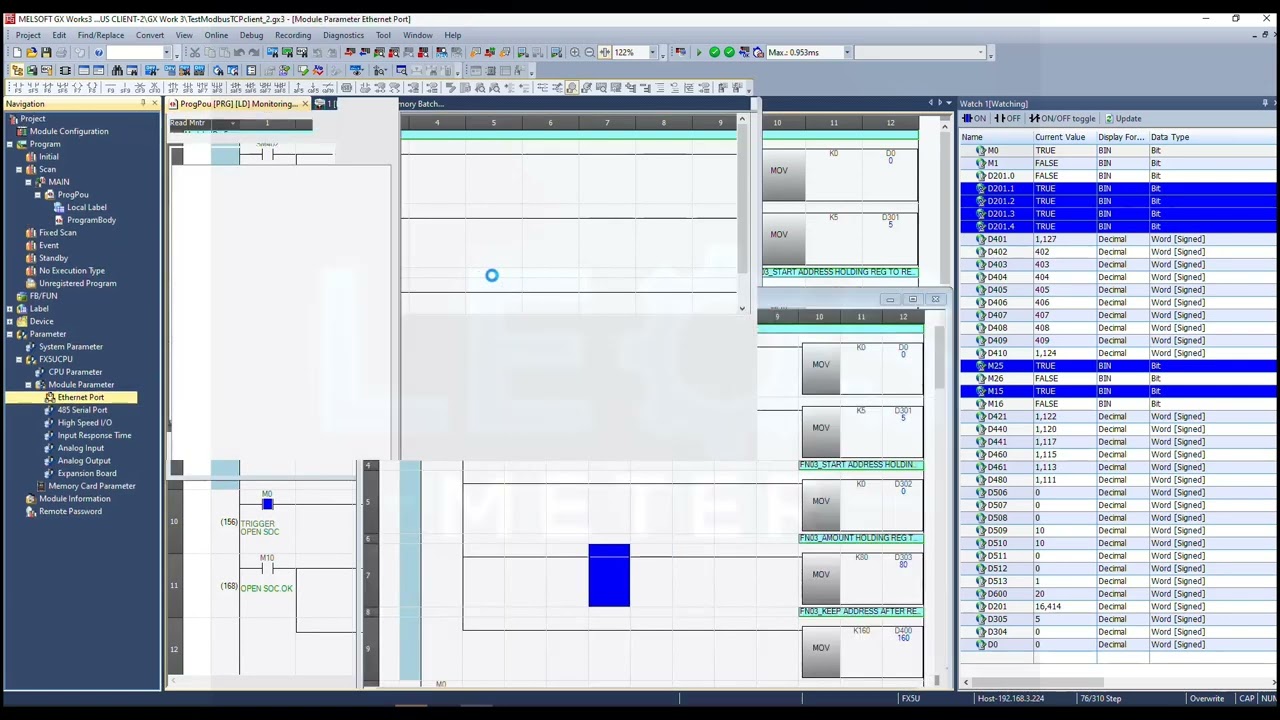This screenshot has height=720, width=1280.
Task: Toggle the M0 contact in ladder rung 10
Action: click(x=267, y=504)
